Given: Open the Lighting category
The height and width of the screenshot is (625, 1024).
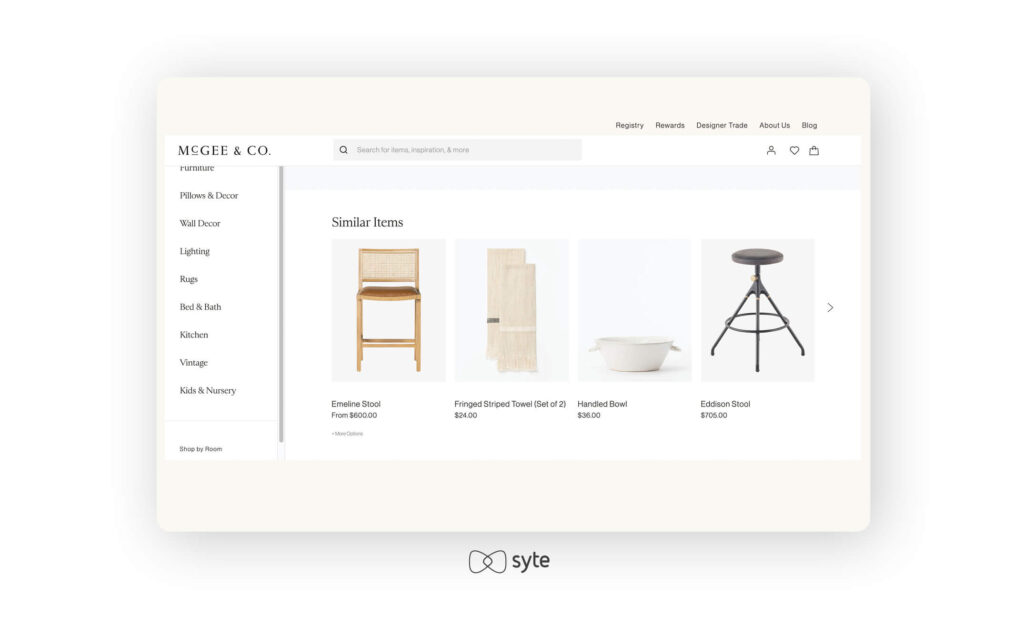Looking at the screenshot, I should (x=195, y=251).
